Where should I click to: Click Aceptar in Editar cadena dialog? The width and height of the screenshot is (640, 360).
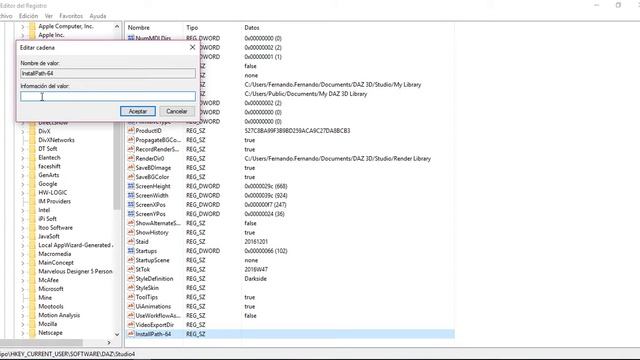[138, 111]
